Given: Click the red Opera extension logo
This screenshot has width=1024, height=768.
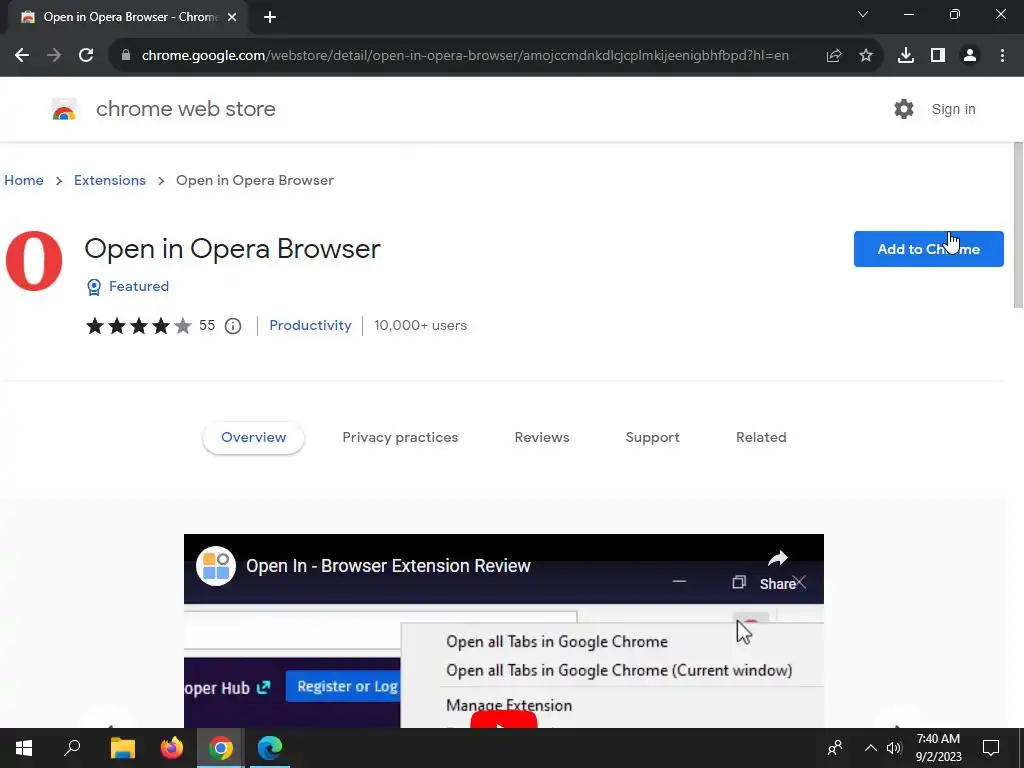Looking at the screenshot, I should tap(34, 261).
